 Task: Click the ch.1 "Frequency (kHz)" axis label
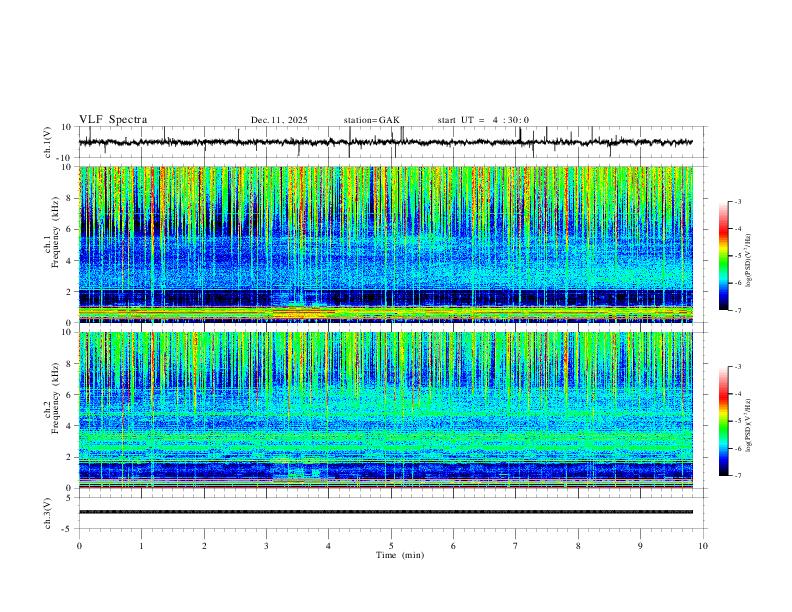[55, 233]
